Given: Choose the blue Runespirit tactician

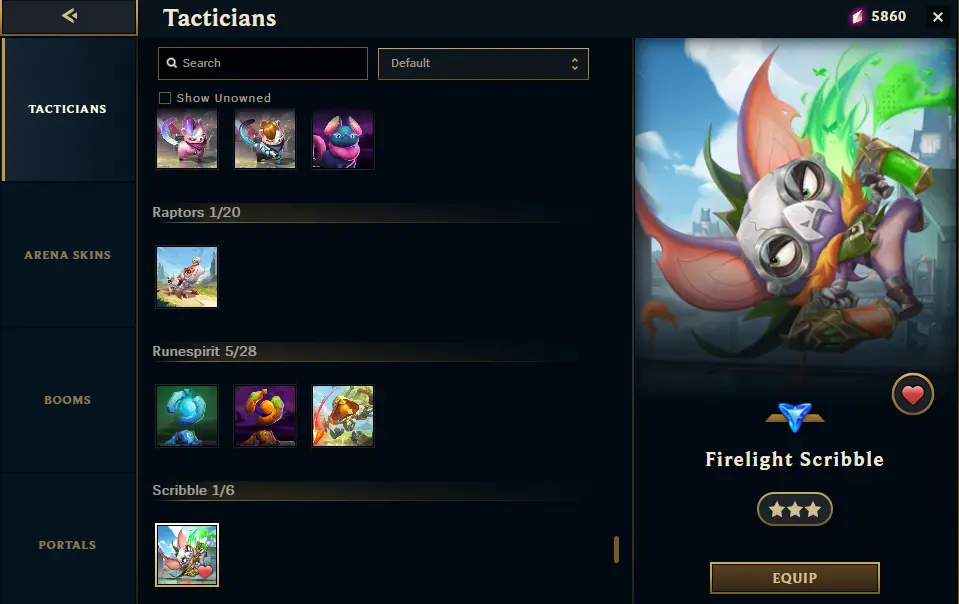Looking at the screenshot, I should pyautogui.click(x=187, y=416).
